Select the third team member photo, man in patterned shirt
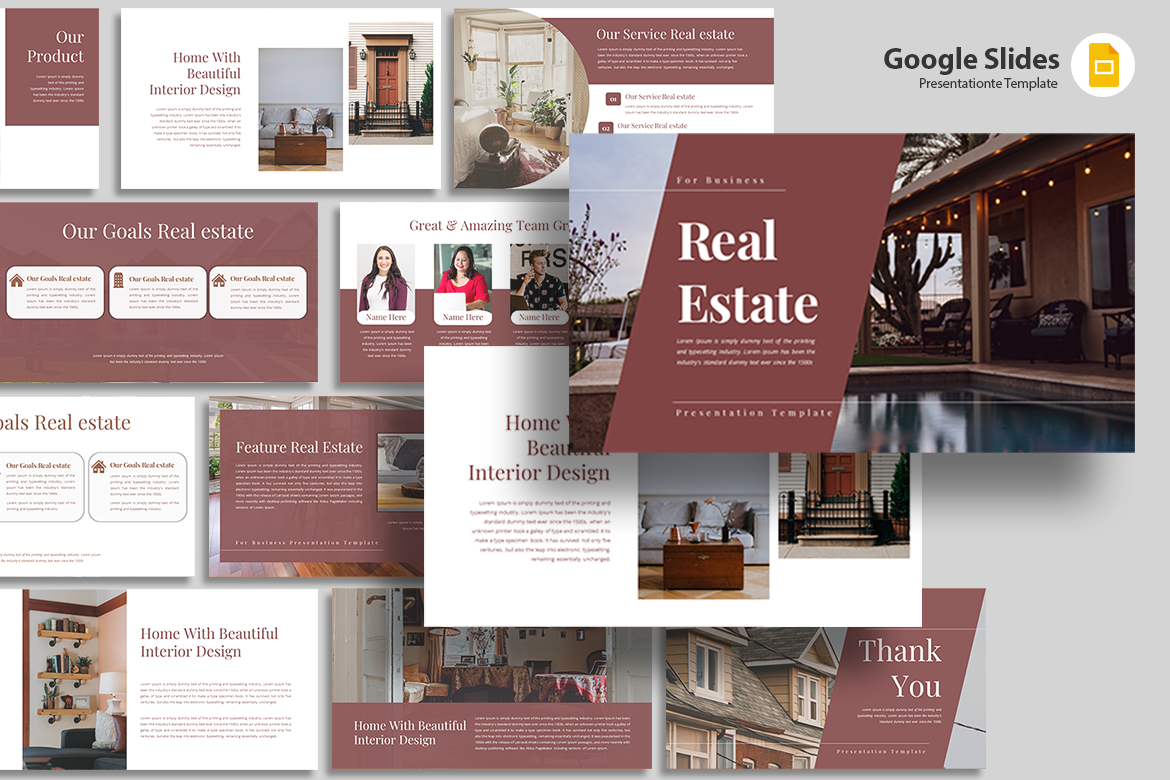 click(x=539, y=278)
